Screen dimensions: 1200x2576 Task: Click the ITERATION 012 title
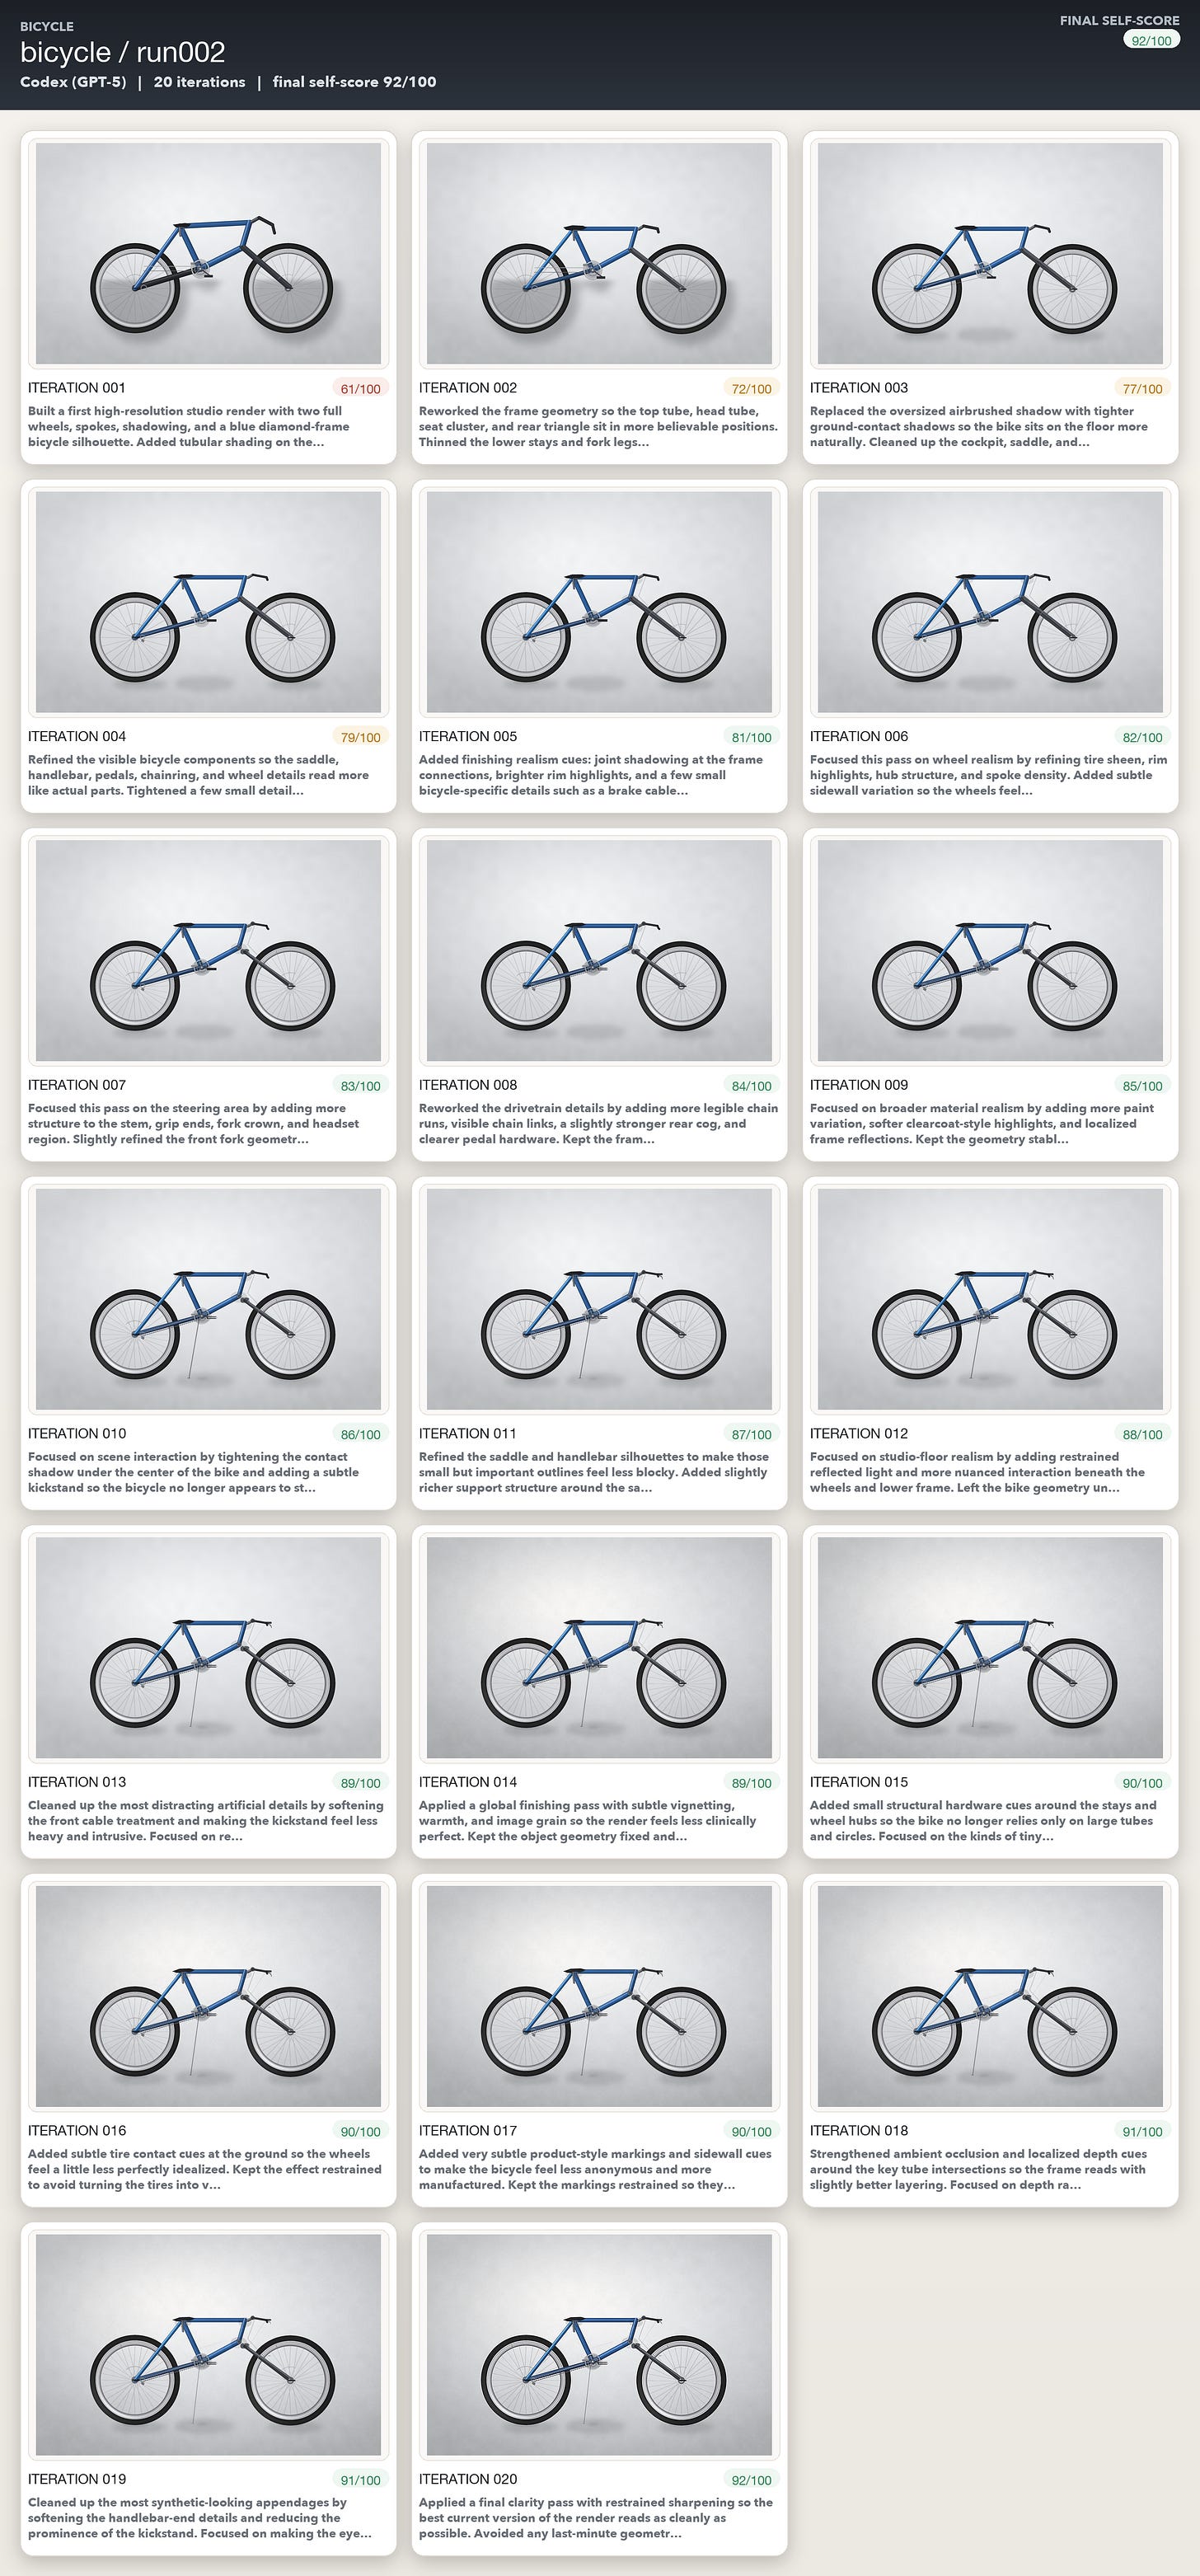coord(859,1433)
